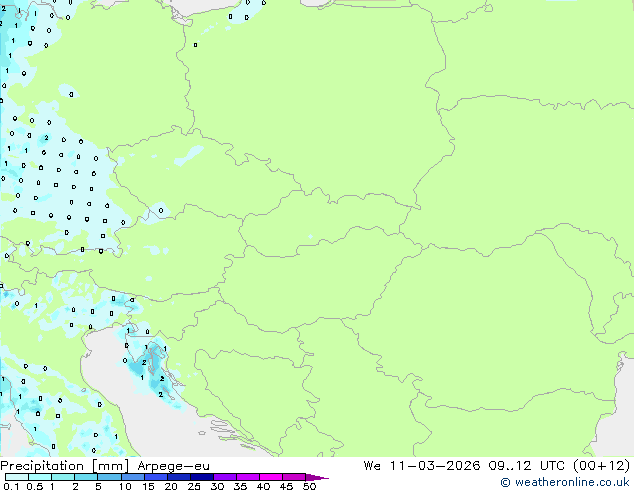Image resolution: width=634 pixels, height=490 pixels.
Task: Pick the 40–45 mm magenta legend swatch
Action: 271,477
